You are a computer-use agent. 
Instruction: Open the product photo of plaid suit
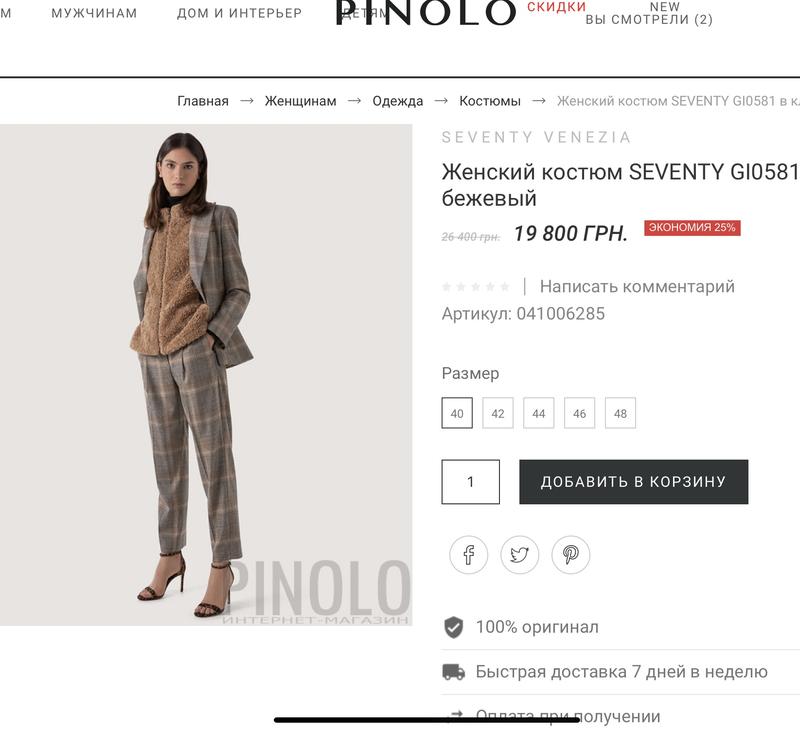click(x=206, y=375)
